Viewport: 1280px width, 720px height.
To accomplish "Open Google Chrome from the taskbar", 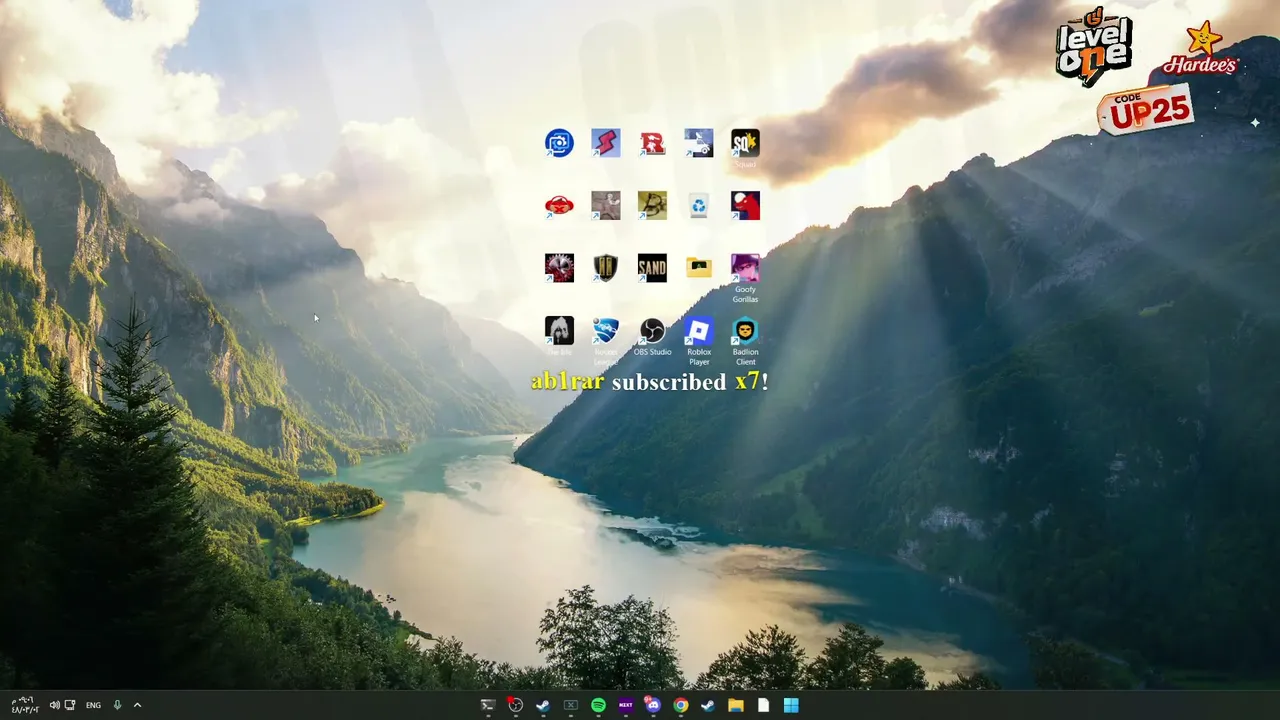I will tap(680, 705).
